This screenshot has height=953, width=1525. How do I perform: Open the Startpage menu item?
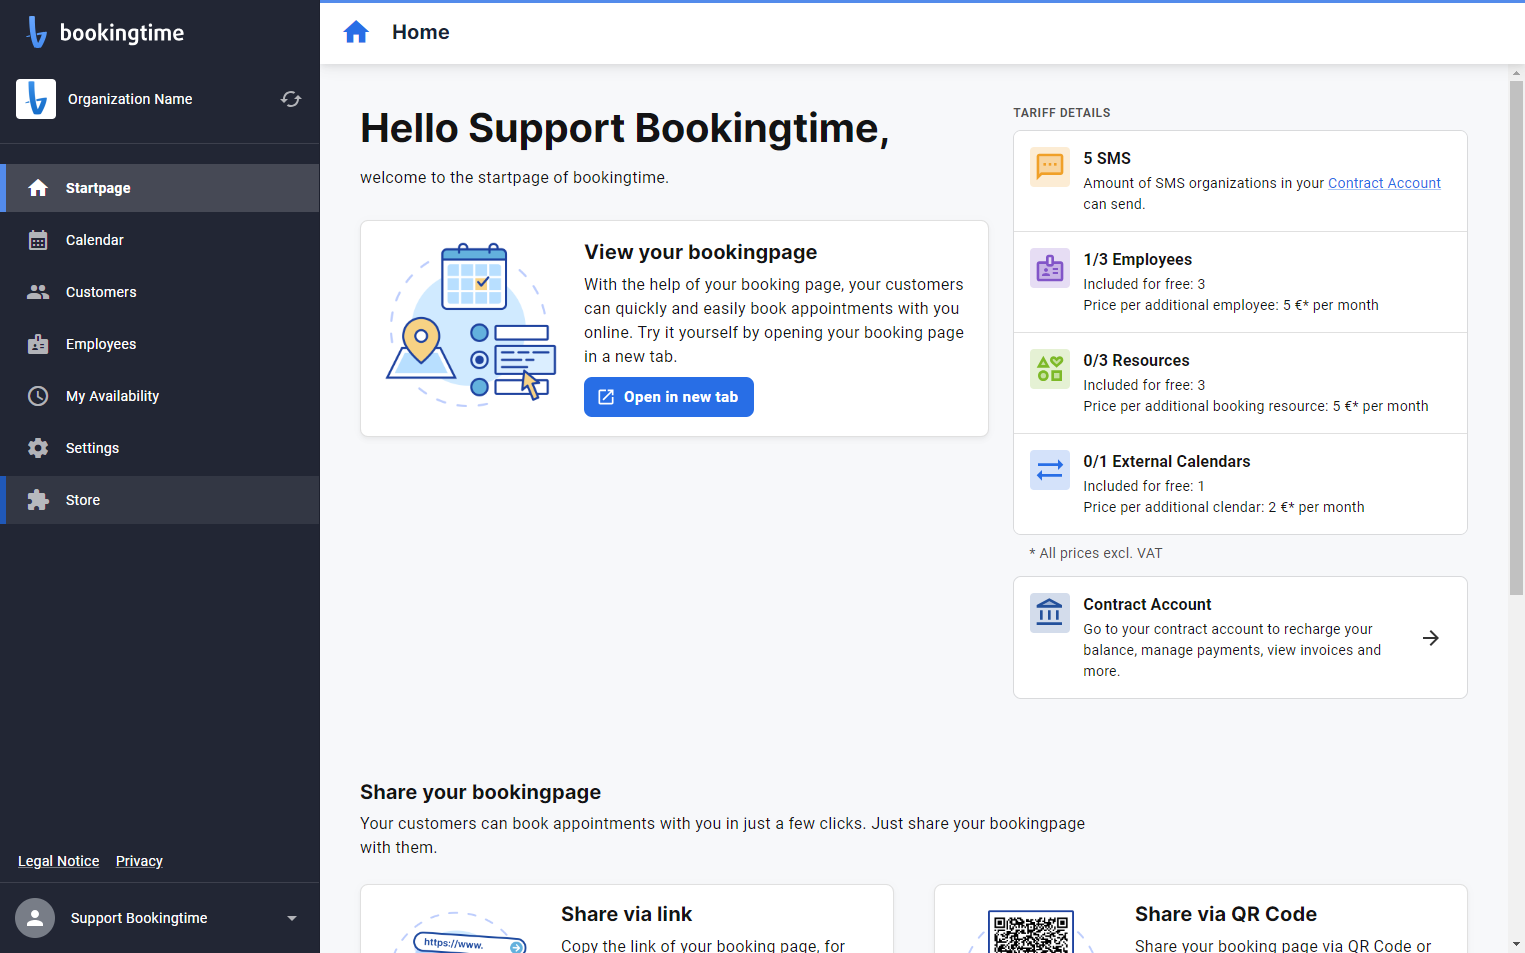point(160,188)
